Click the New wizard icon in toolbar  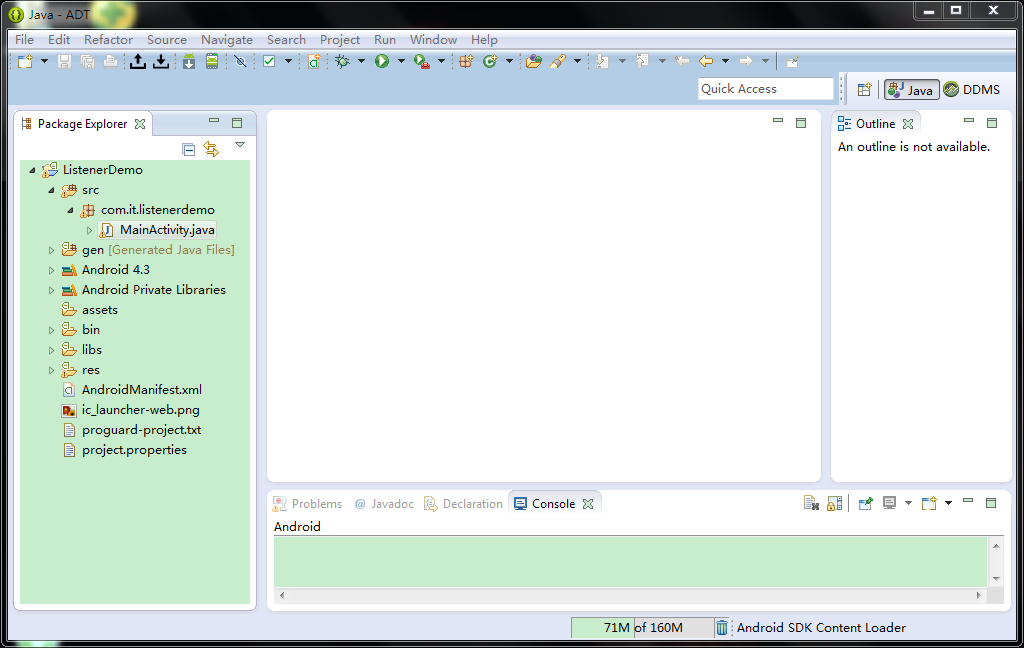pyautogui.click(x=25, y=61)
